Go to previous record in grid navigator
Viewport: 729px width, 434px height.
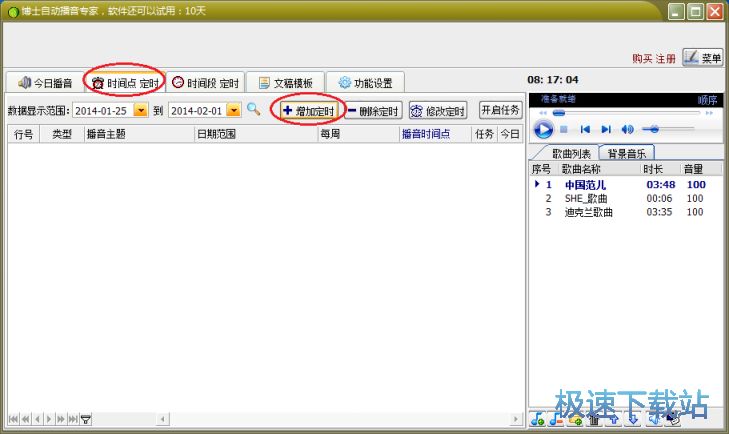pyautogui.click(x=37, y=419)
